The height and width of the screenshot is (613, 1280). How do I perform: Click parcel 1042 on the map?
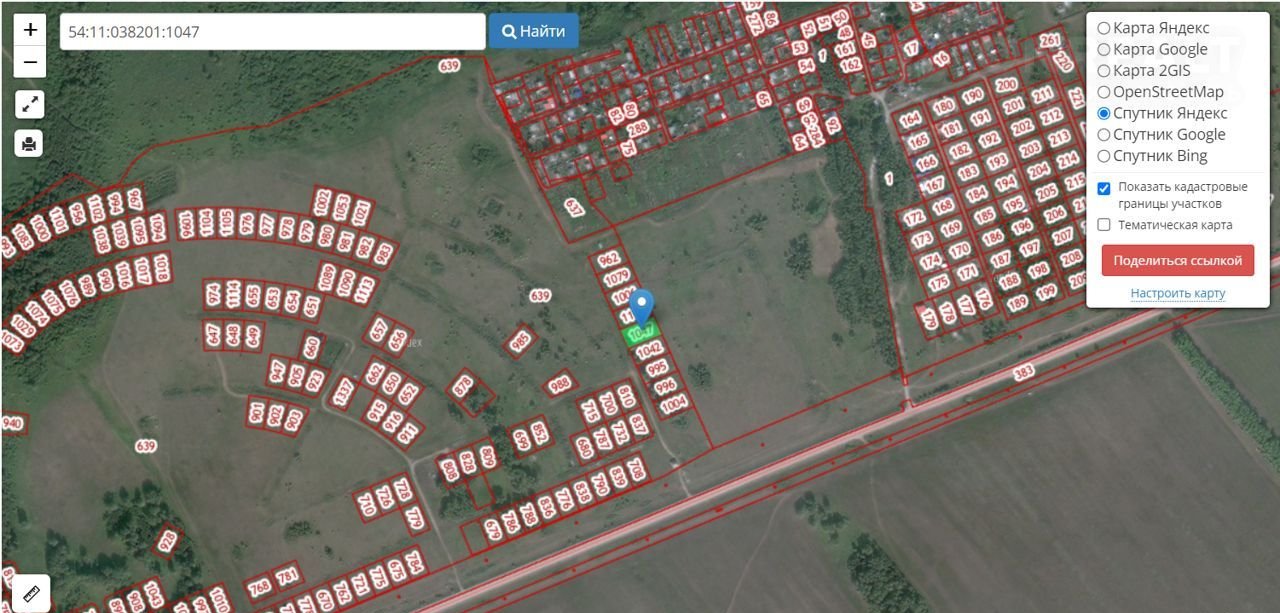pyautogui.click(x=649, y=350)
